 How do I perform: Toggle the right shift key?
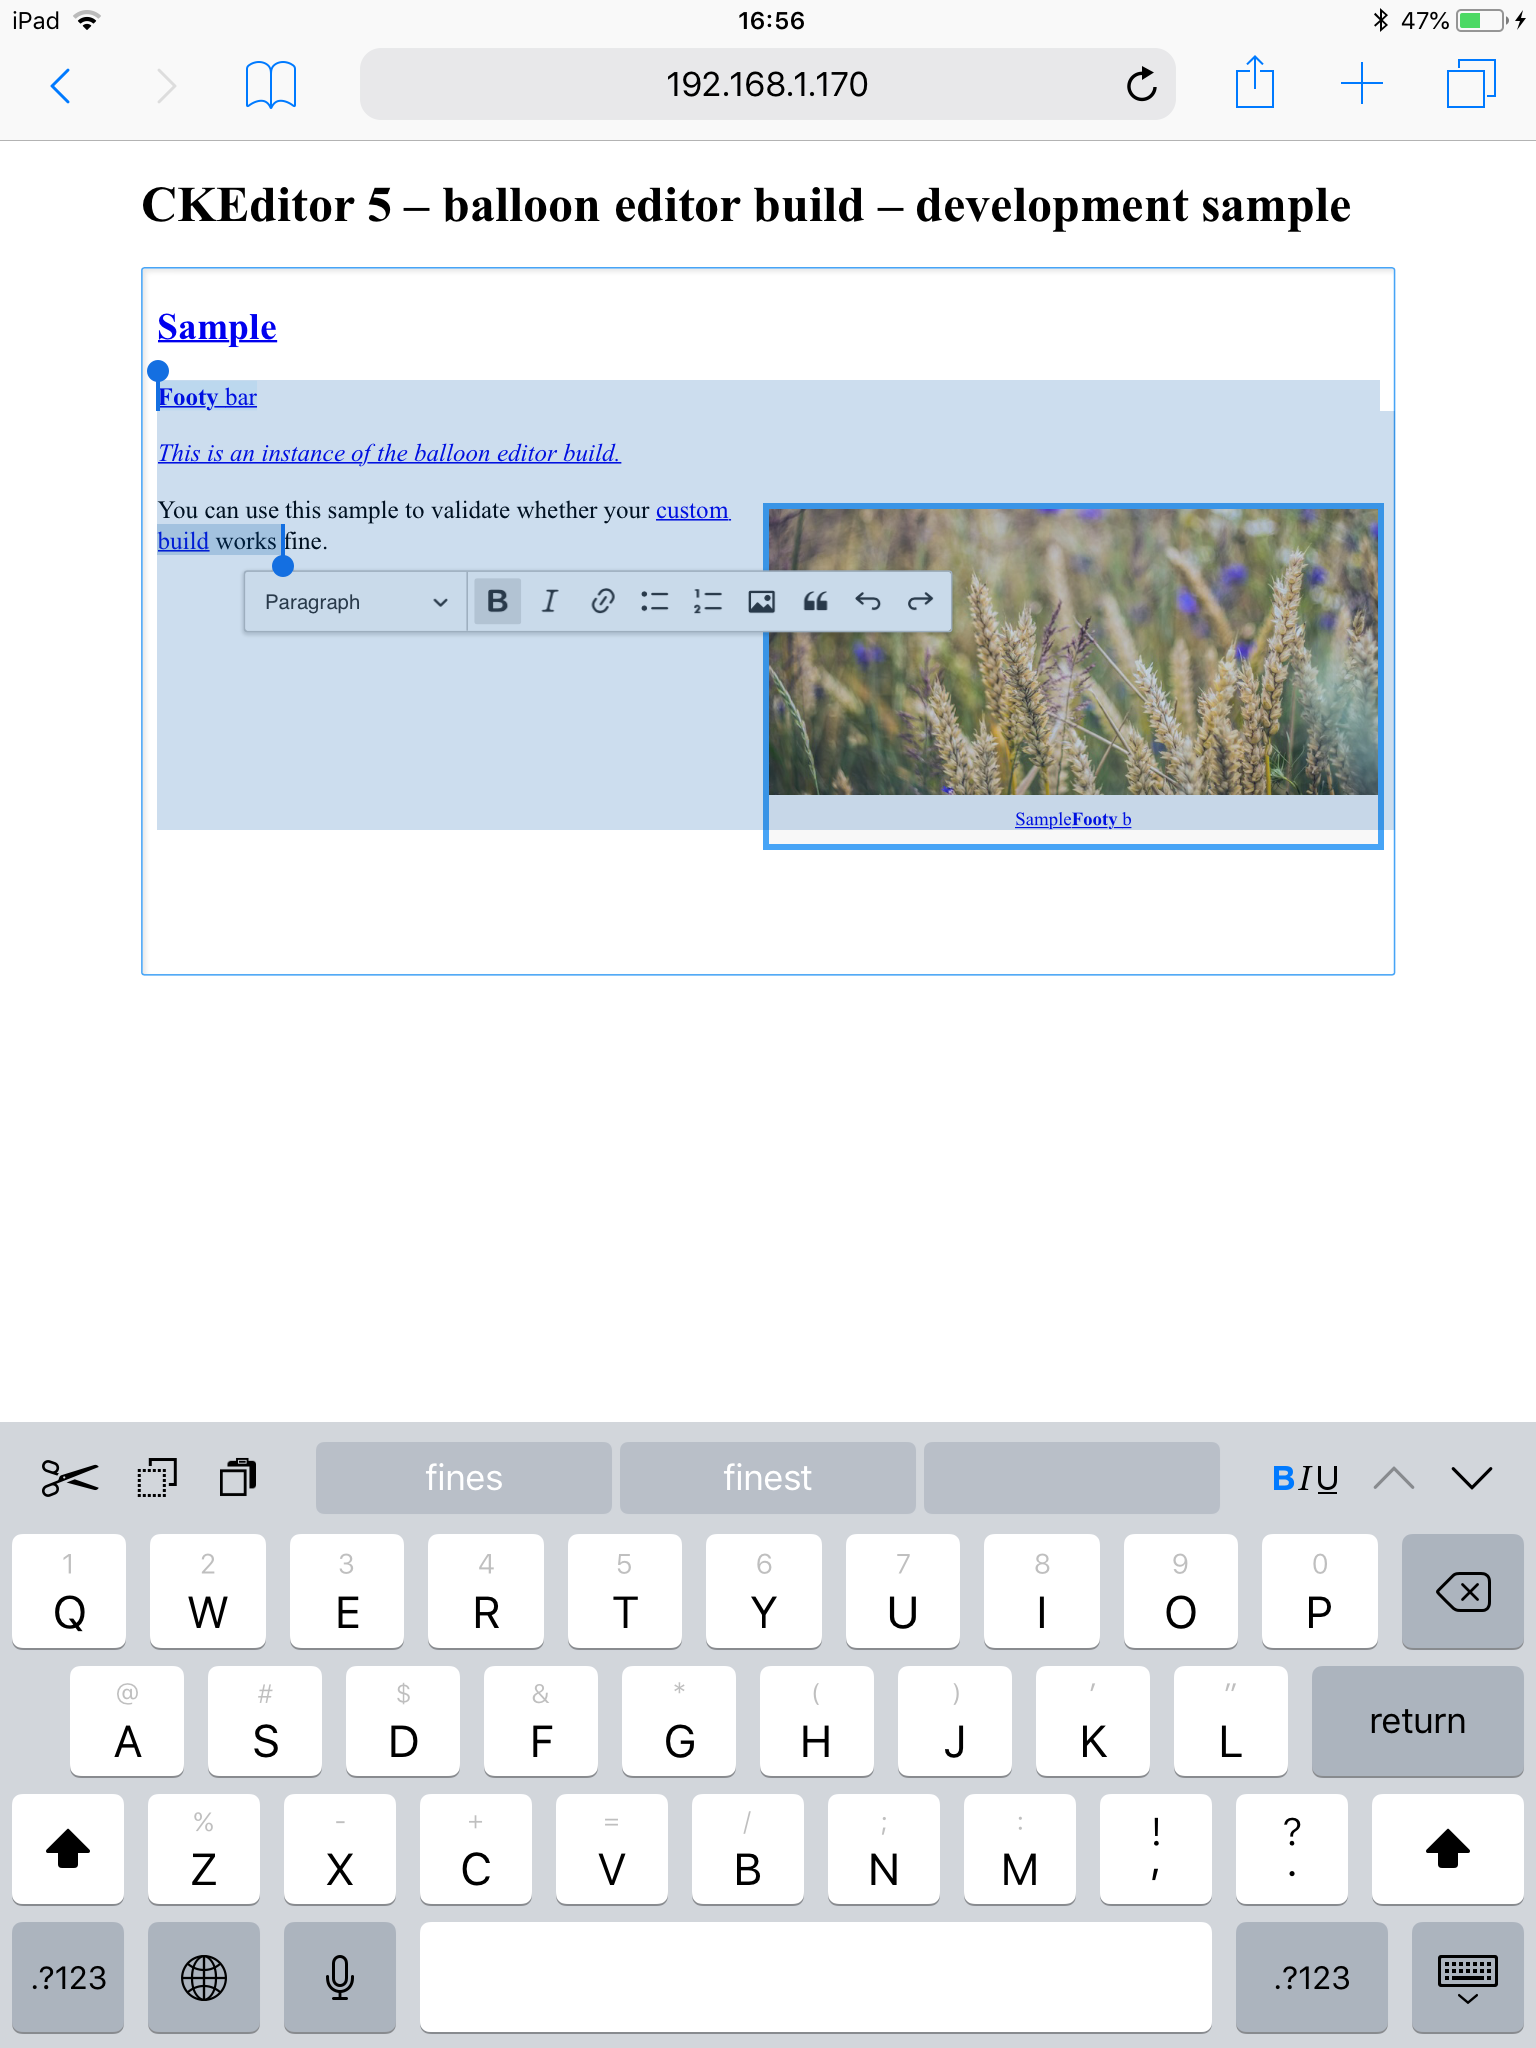1448,1848
